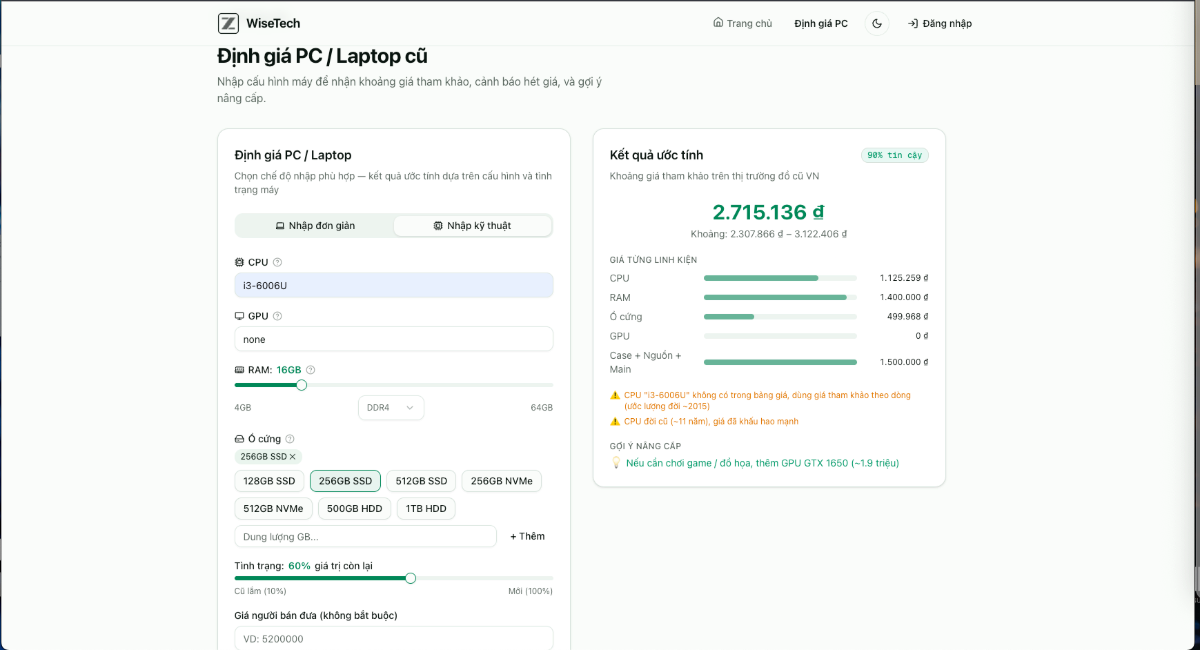Switch to Nhập kỹ thuật mode
The image size is (1200, 650).
pyautogui.click(x=472, y=226)
